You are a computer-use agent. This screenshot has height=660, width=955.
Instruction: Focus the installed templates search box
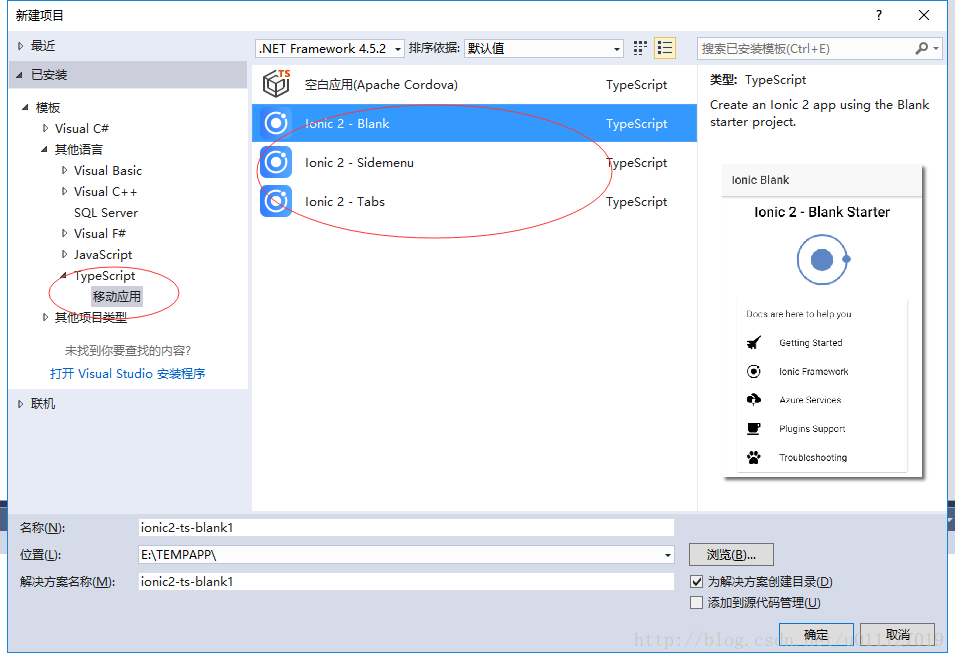(x=804, y=49)
